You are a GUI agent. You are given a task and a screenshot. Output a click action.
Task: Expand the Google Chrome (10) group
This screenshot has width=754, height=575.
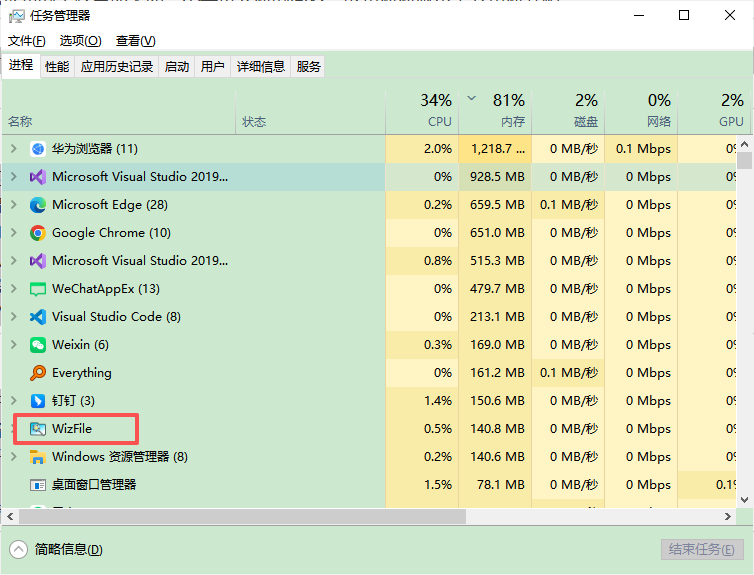pyautogui.click(x=14, y=233)
